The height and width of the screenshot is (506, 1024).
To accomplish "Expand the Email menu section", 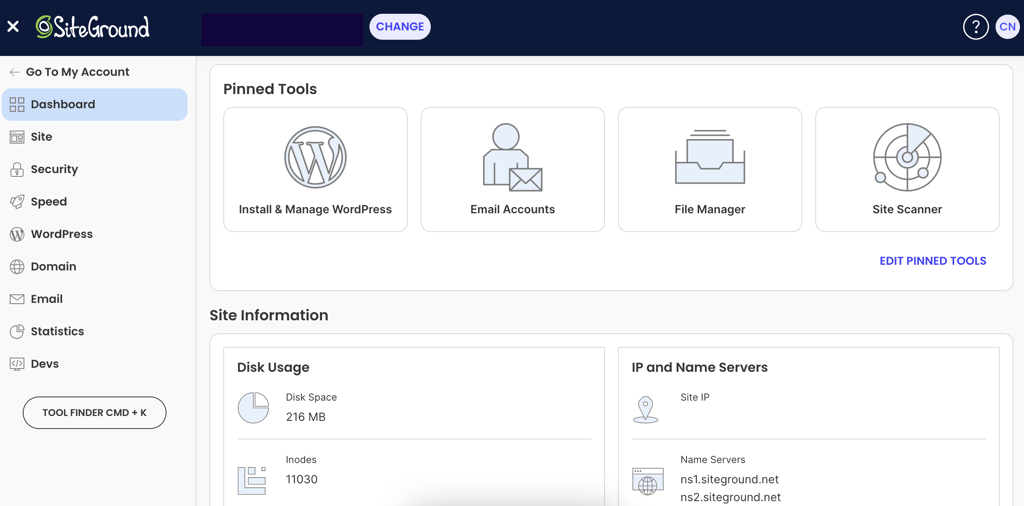I will 95,299.
